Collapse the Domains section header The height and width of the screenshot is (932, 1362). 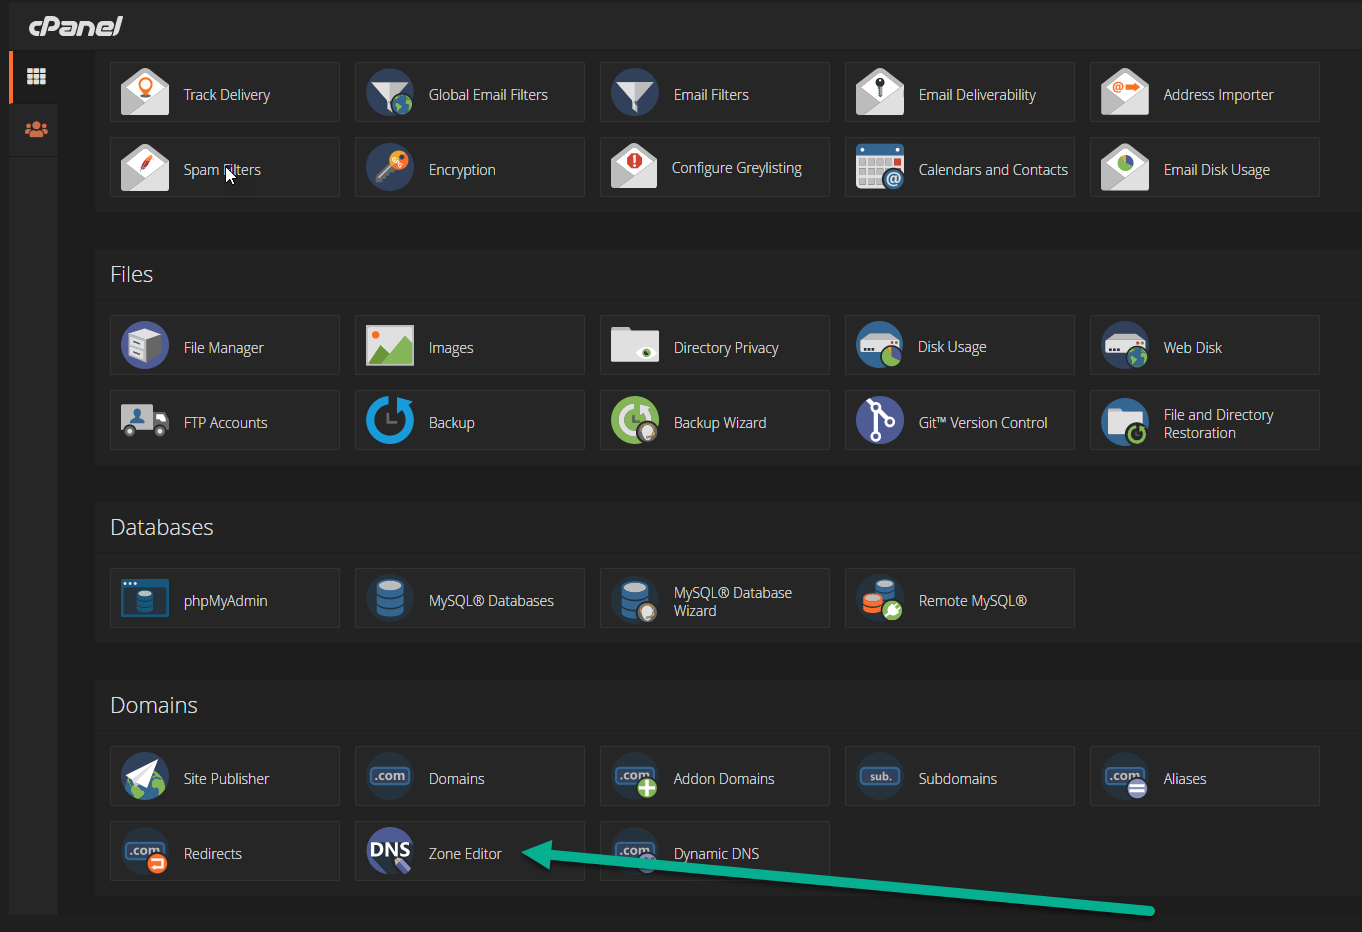[154, 706]
